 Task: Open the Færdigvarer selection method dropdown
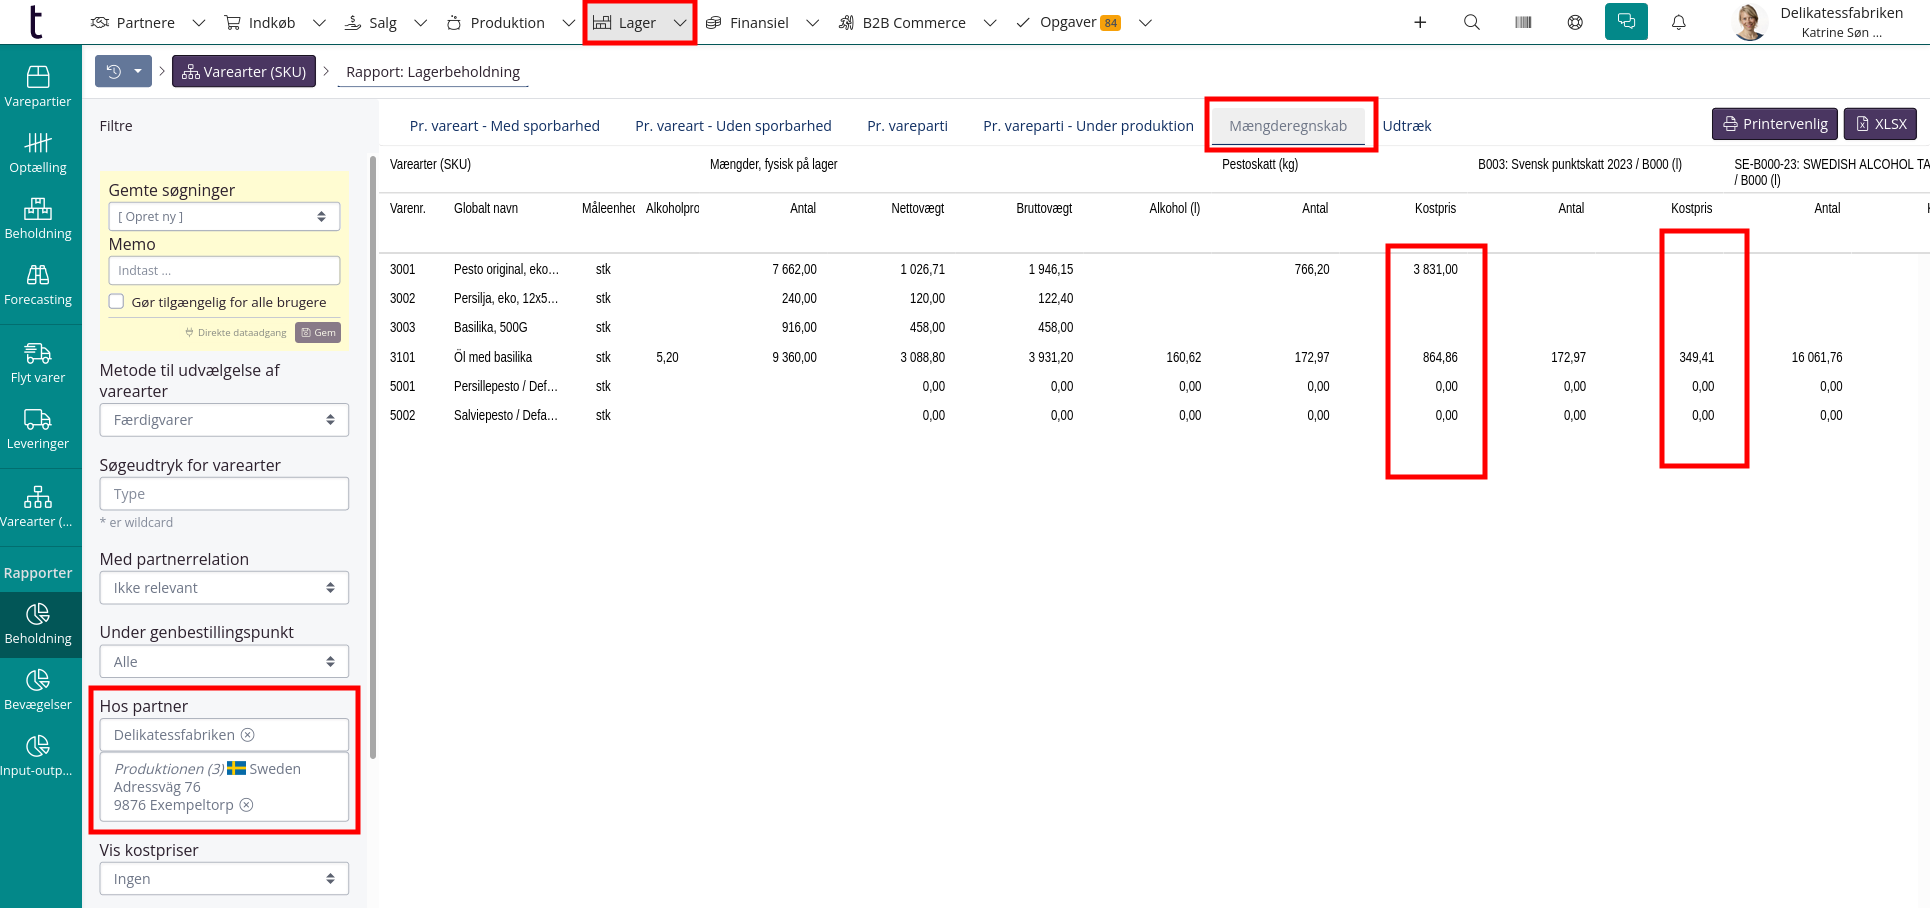point(224,420)
